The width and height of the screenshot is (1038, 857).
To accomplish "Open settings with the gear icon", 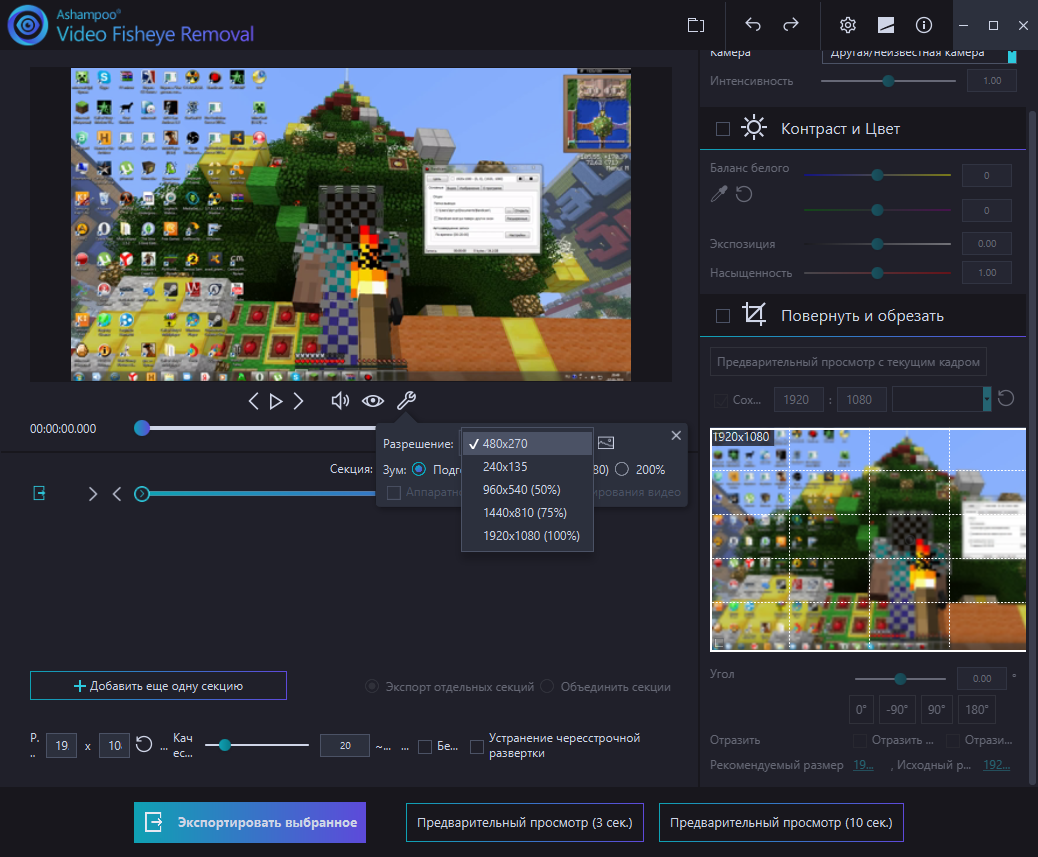I will 847,25.
